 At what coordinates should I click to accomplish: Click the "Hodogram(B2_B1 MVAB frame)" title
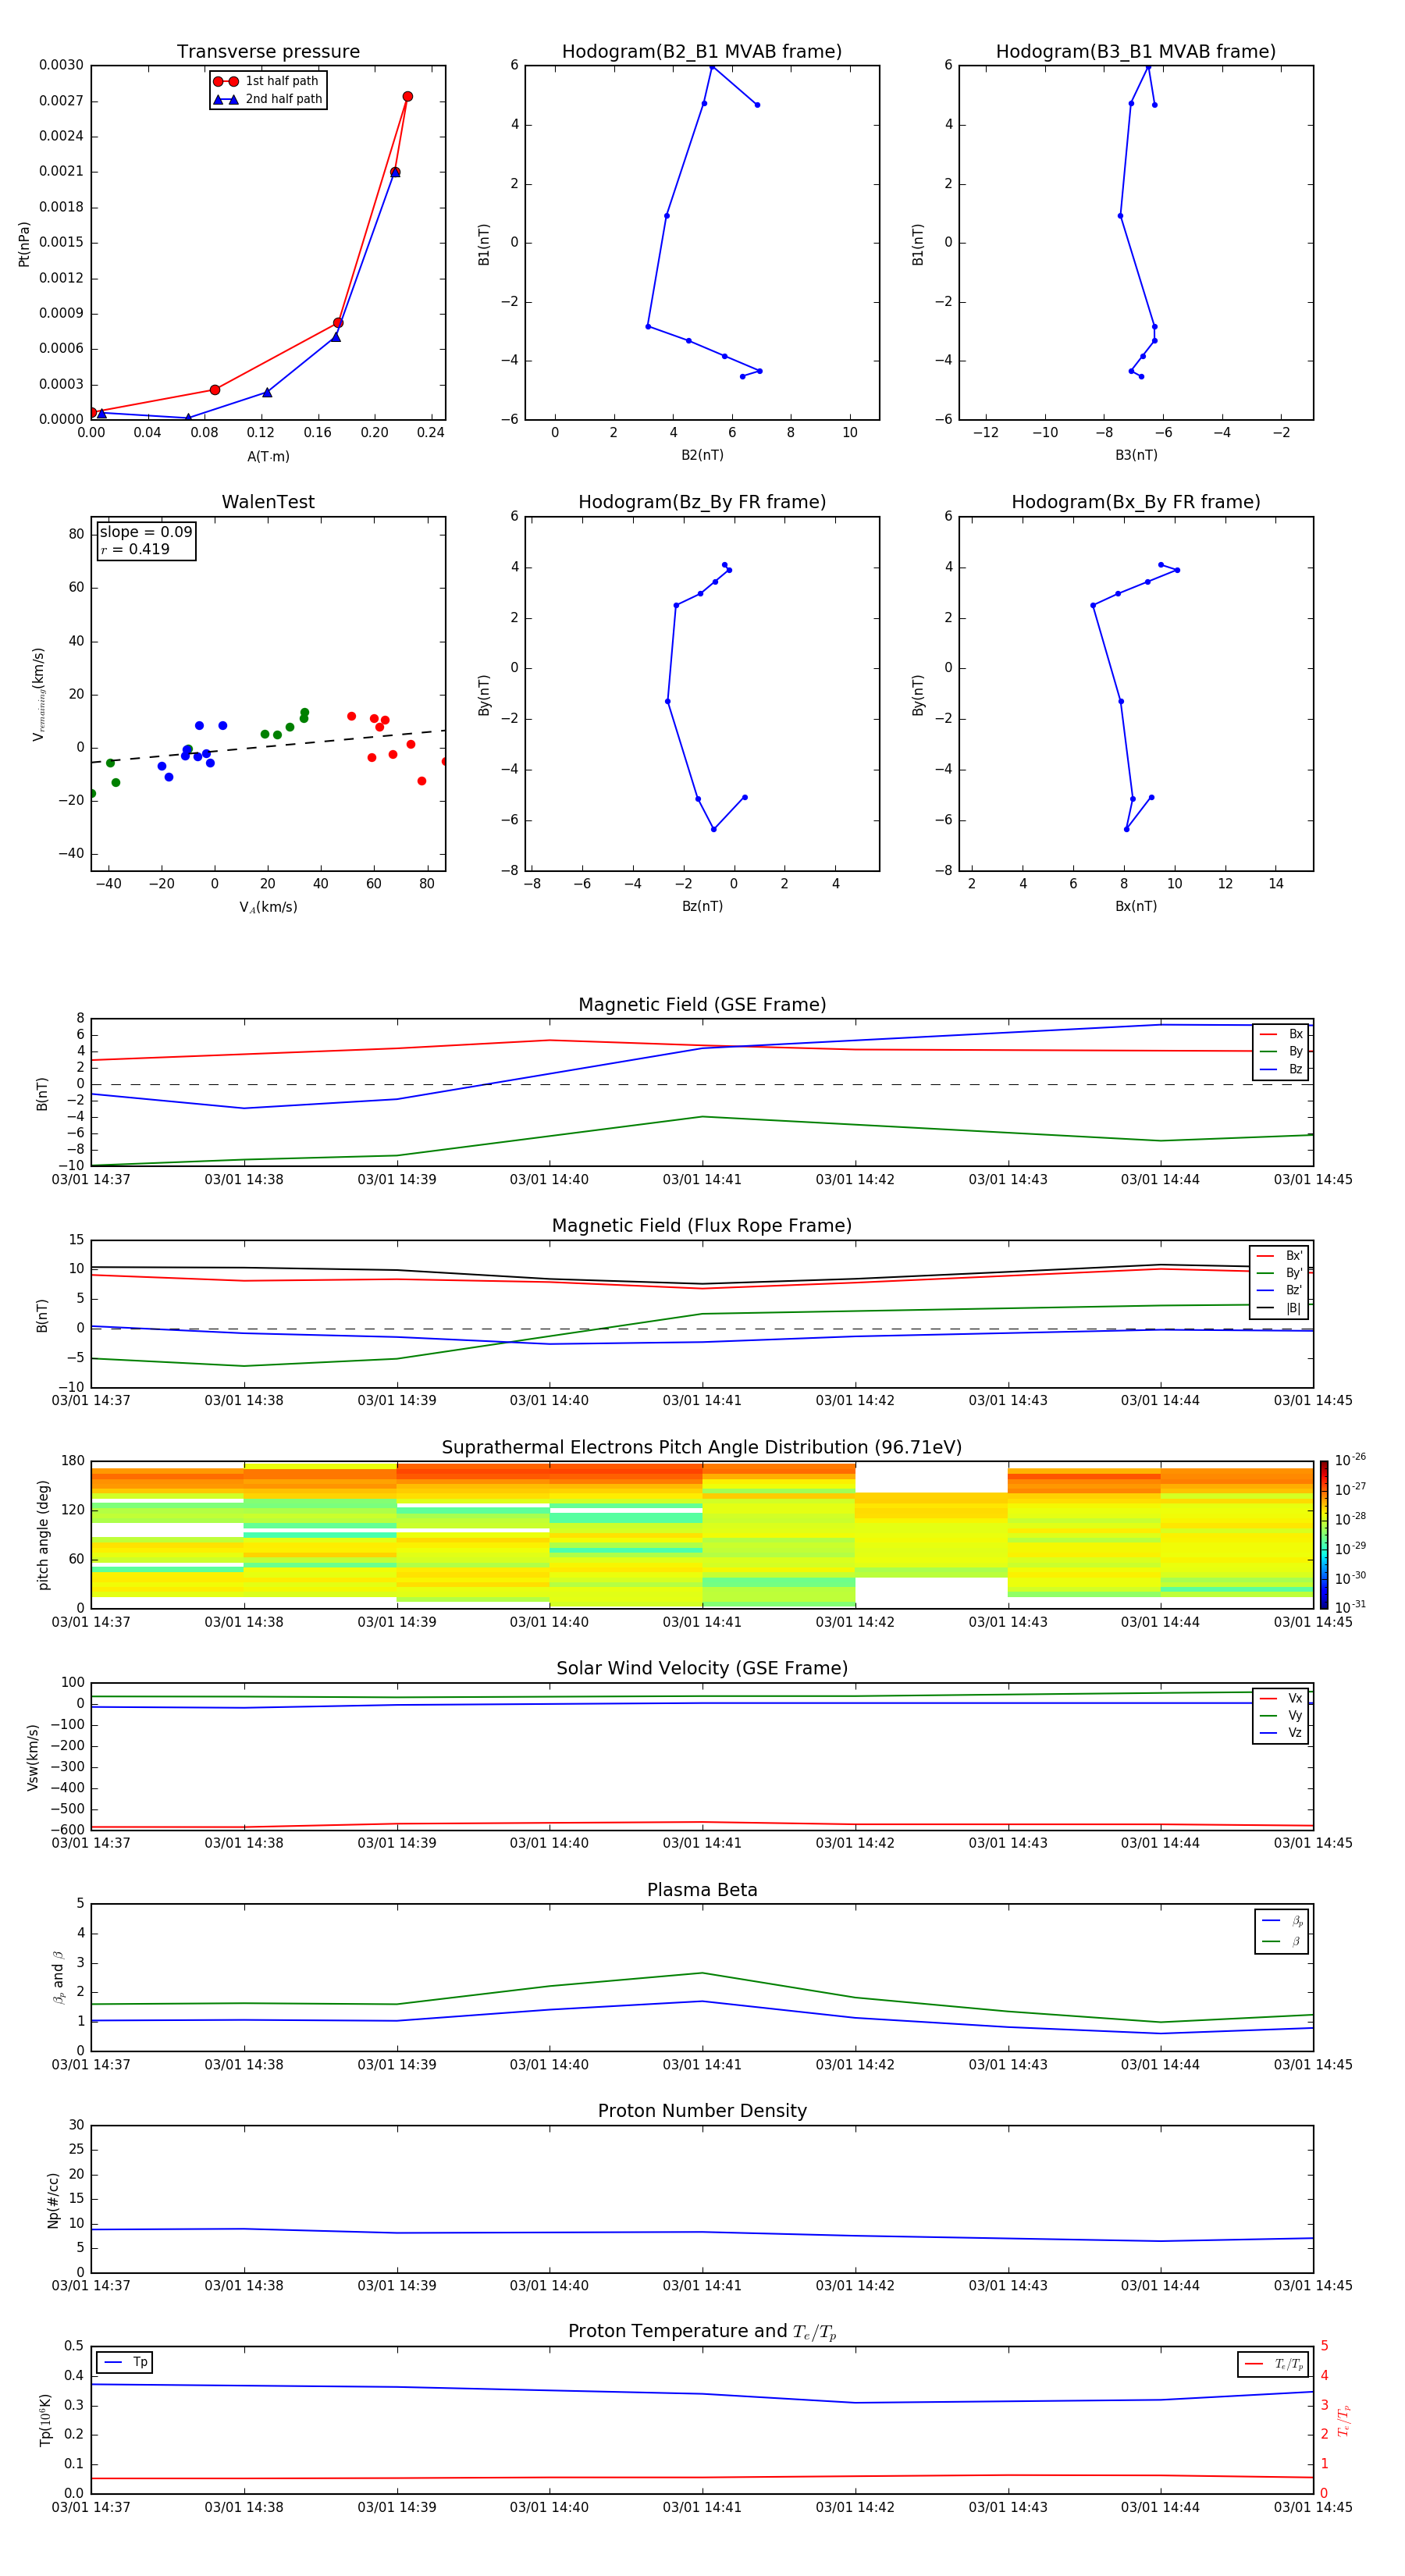point(702,52)
